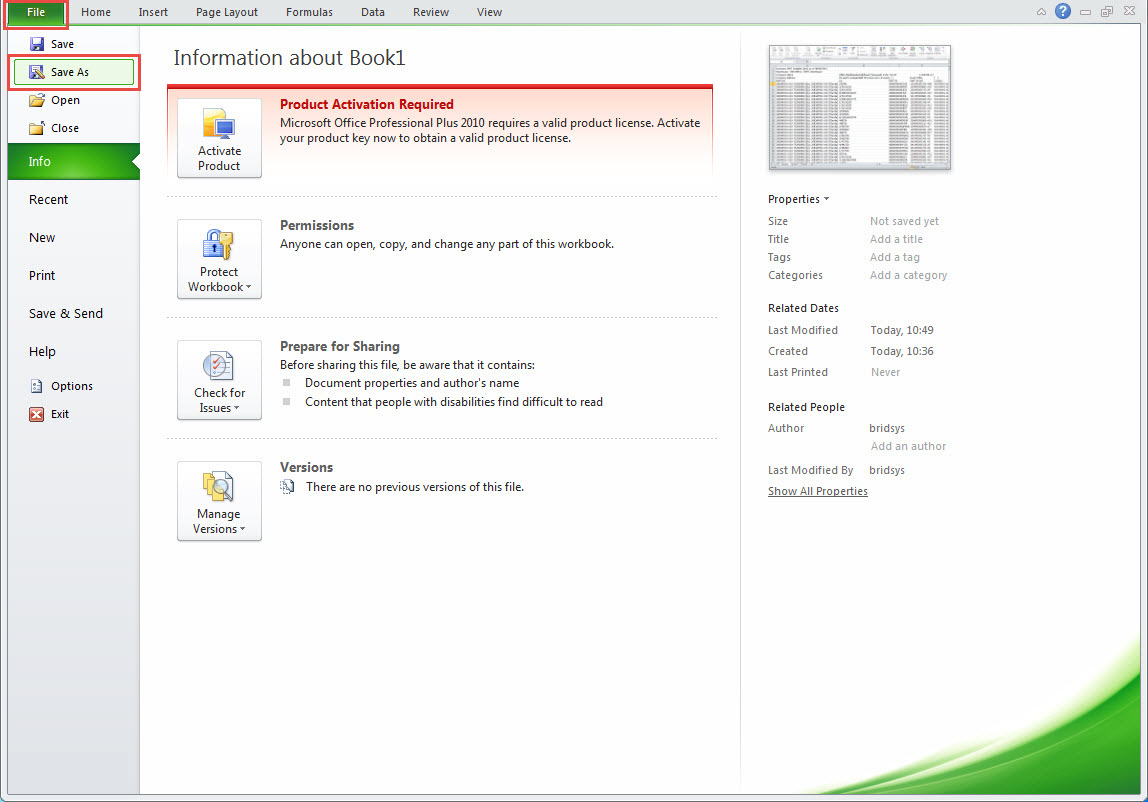
Task: Click the Save As icon
Action: (37, 72)
